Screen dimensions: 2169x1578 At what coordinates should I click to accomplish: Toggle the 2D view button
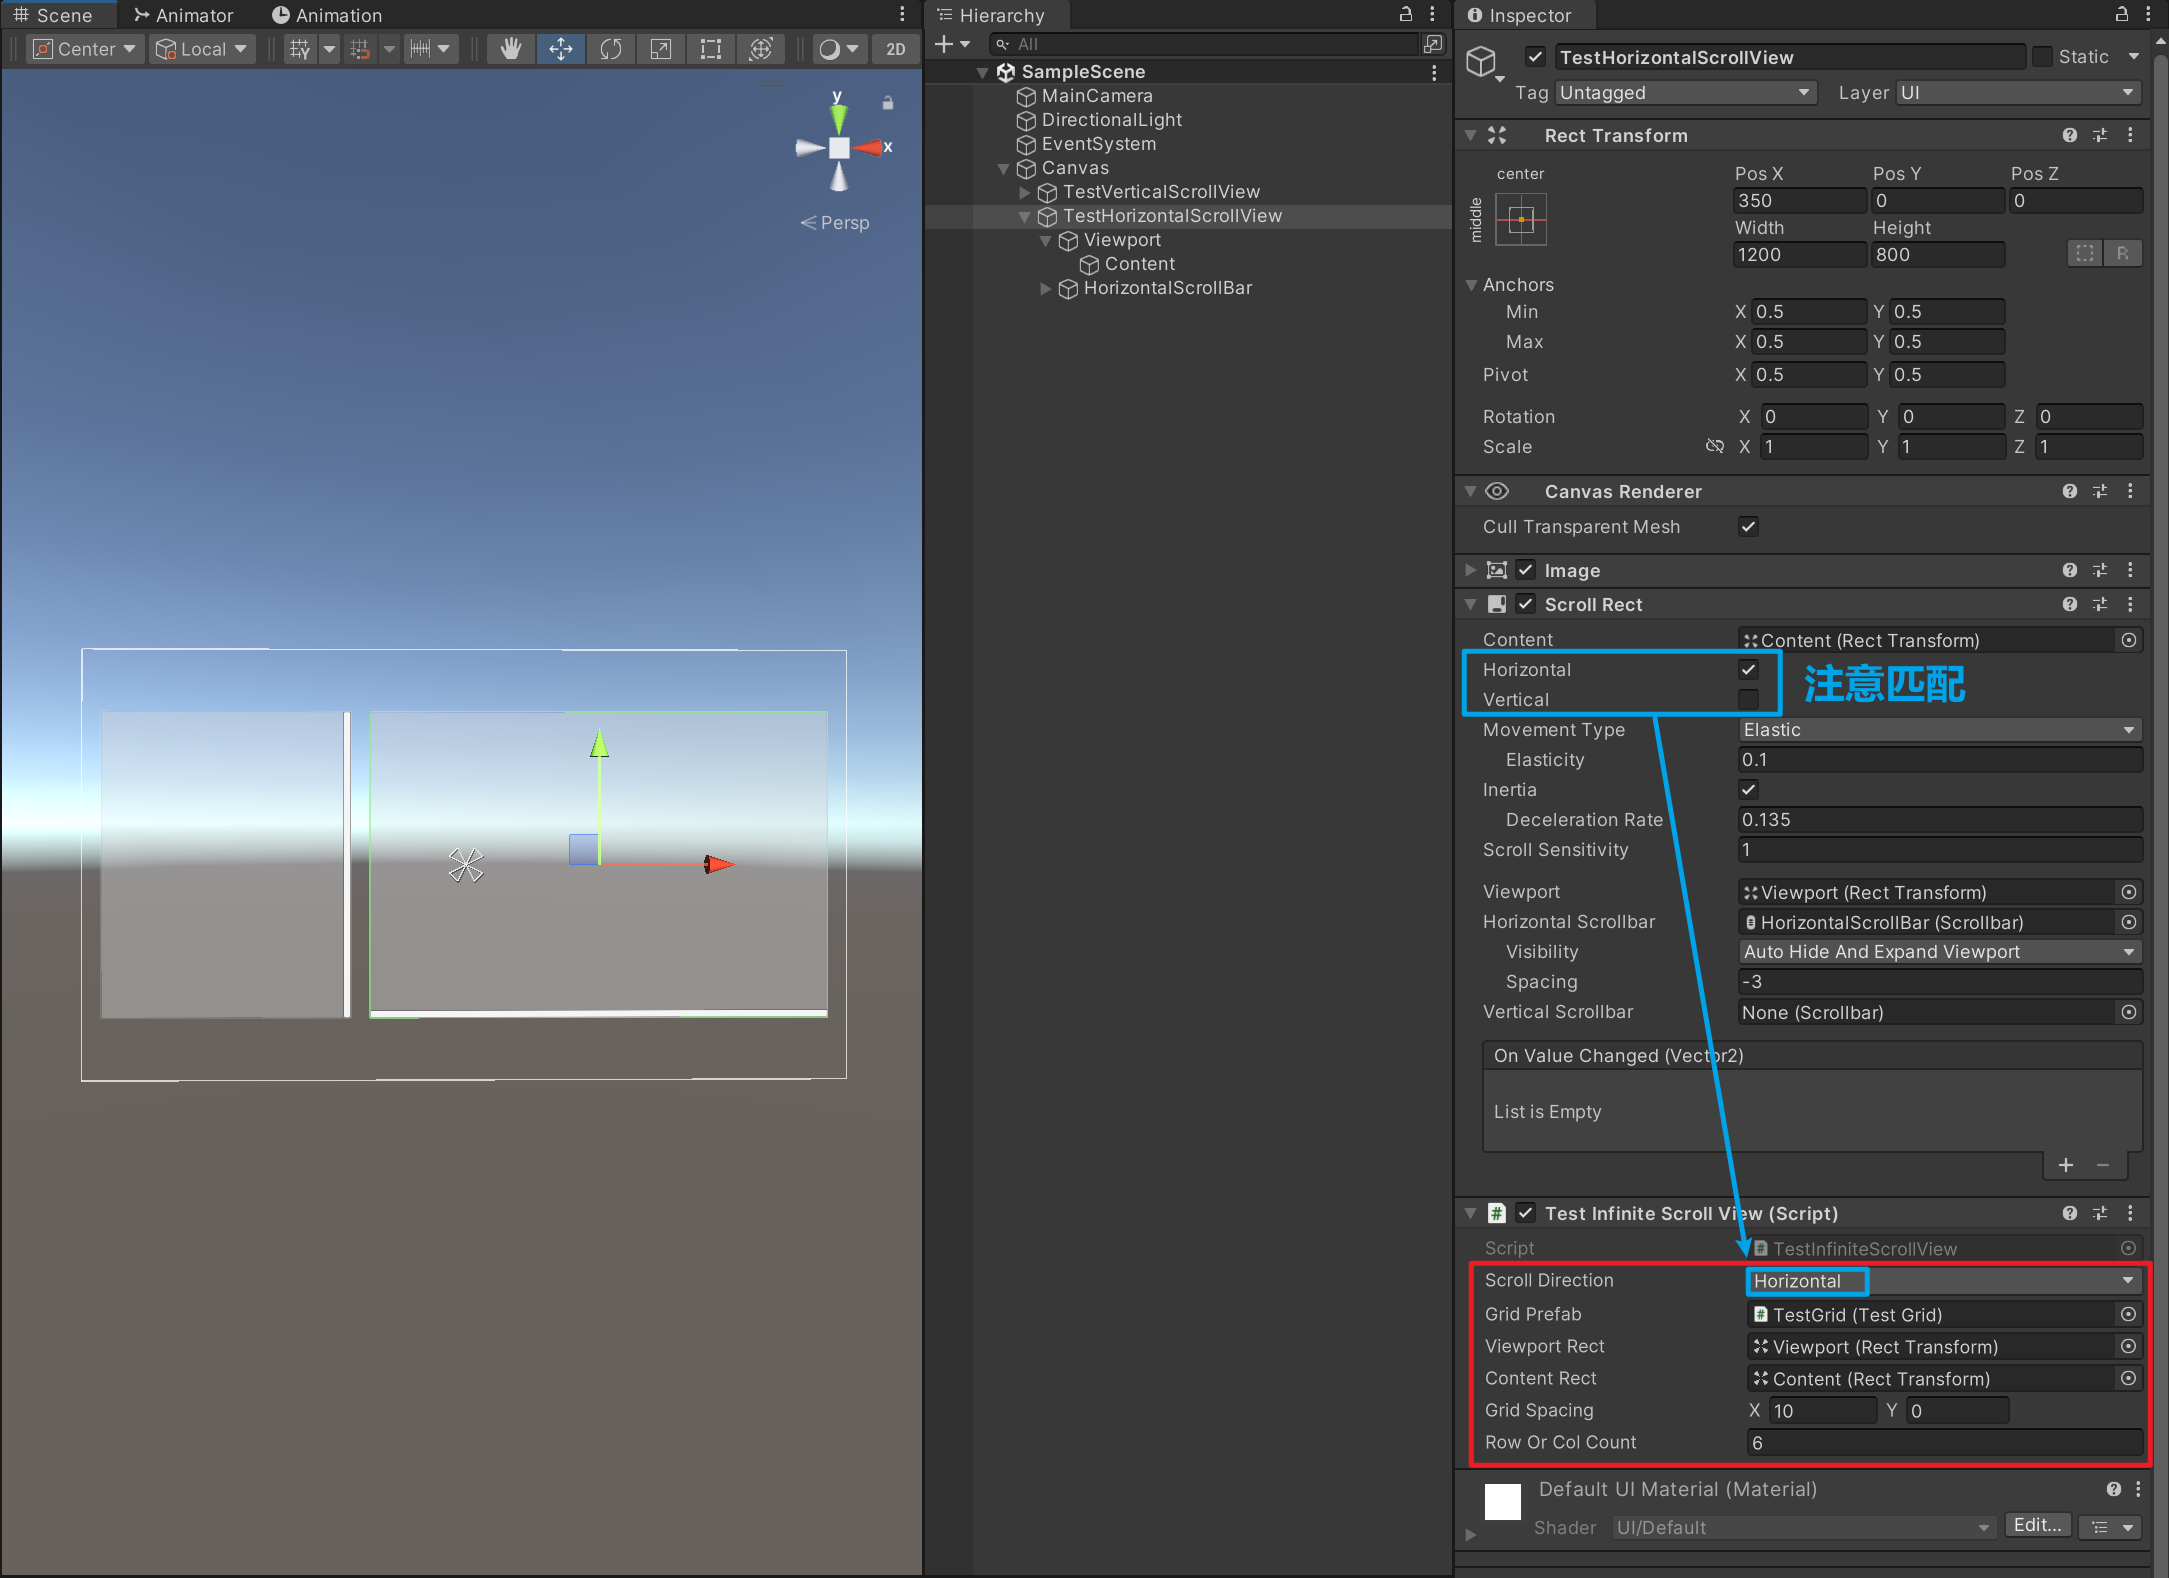[x=895, y=49]
